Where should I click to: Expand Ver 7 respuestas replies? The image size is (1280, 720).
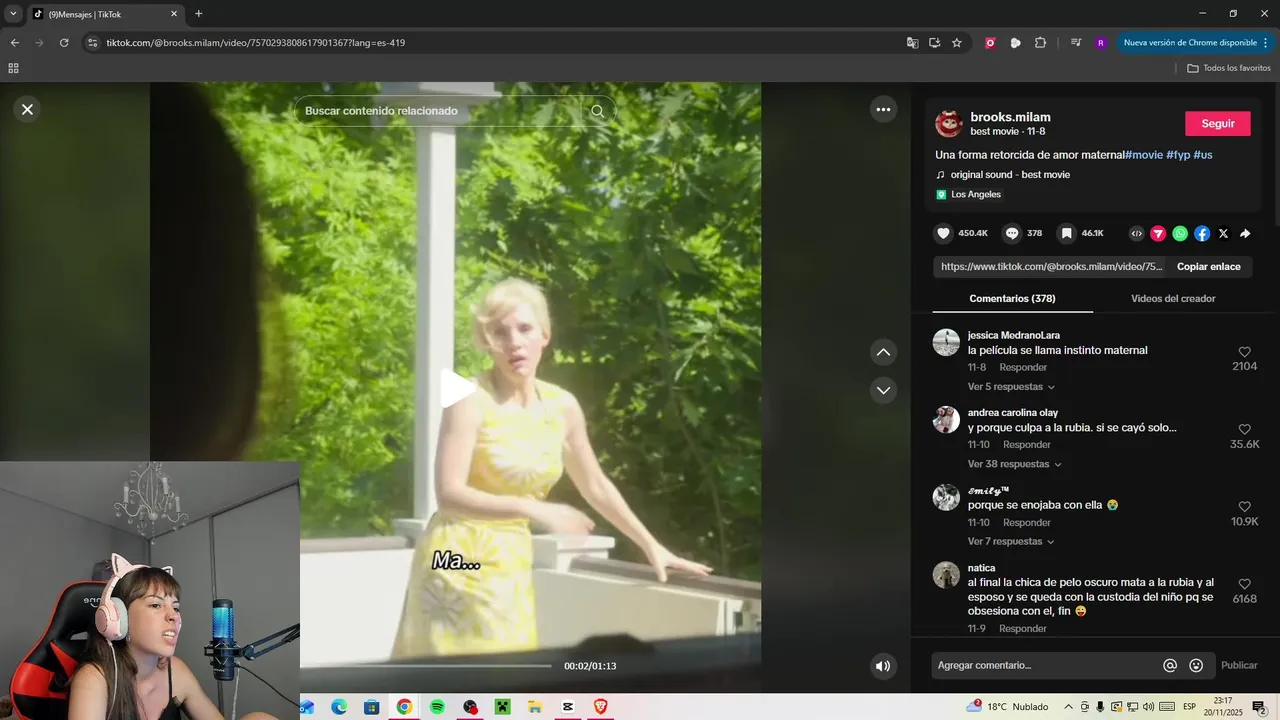[1011, 541]
